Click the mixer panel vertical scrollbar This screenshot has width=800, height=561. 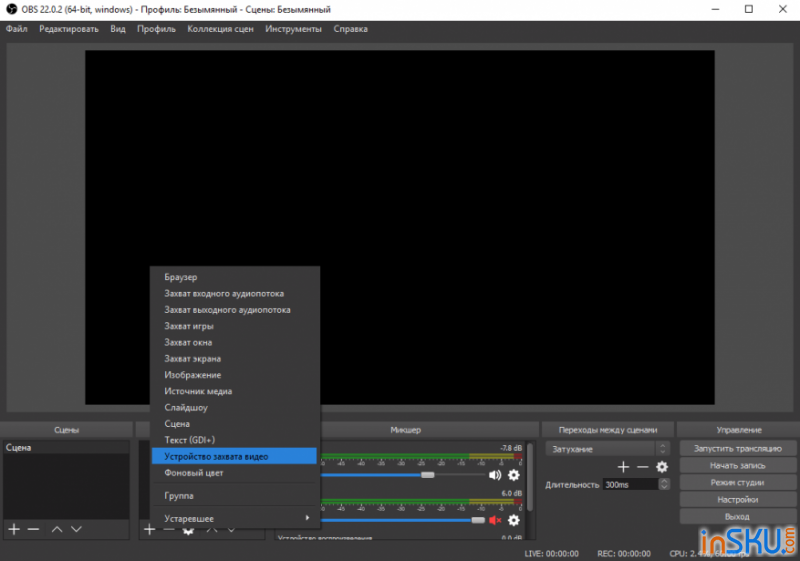(x=530, y=477)
